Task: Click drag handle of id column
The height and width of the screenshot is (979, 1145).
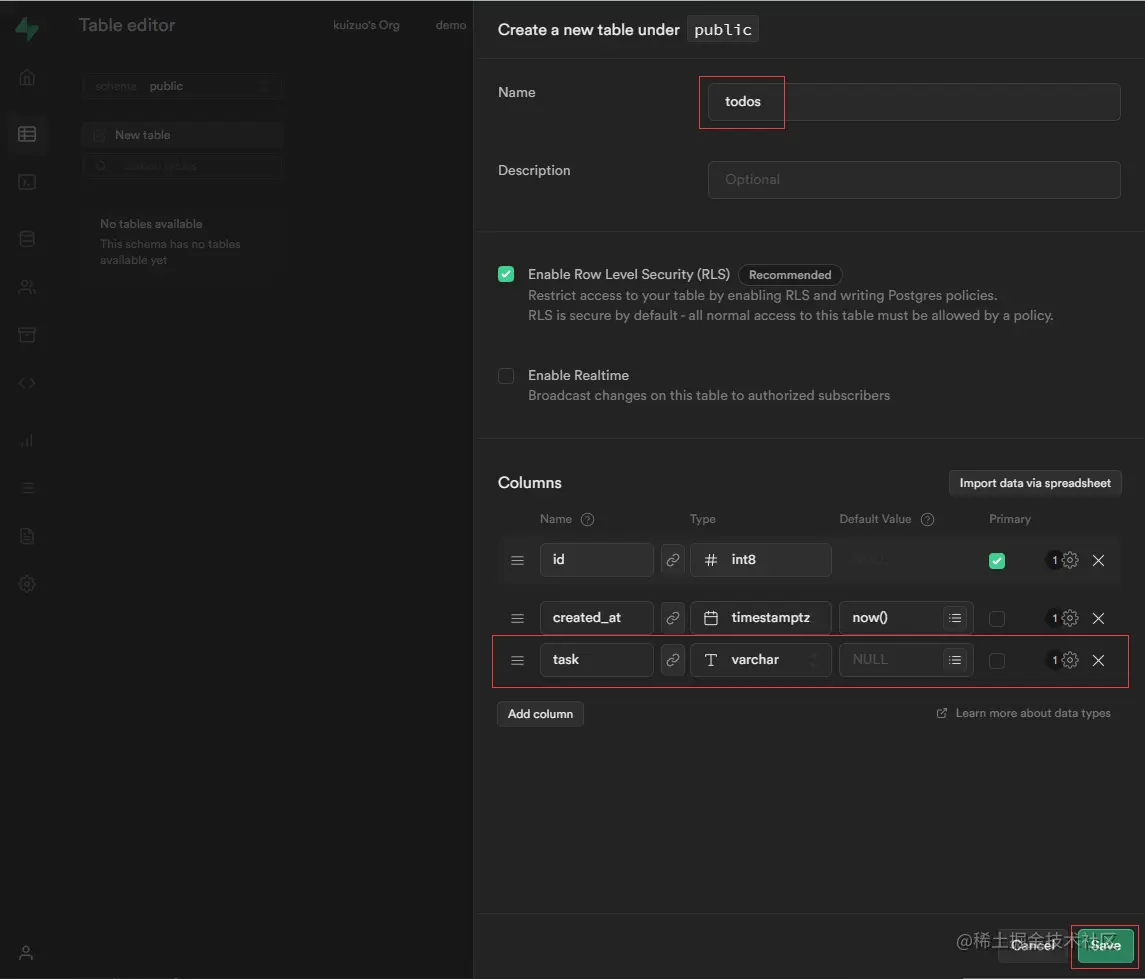Action: (x=517, y=561)
